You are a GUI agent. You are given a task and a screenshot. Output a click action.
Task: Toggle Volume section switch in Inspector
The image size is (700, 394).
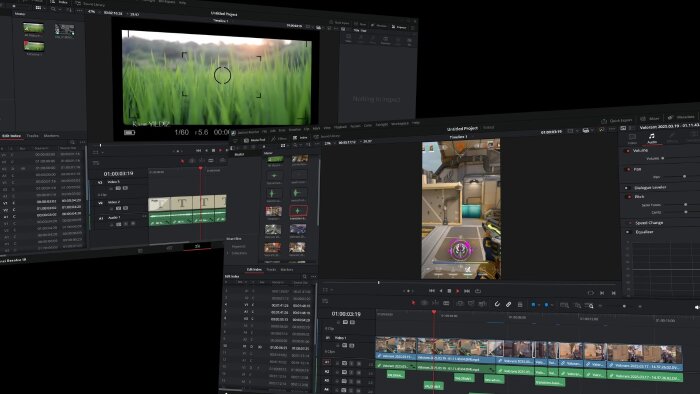pyautogui.click(x=628, y=151)
